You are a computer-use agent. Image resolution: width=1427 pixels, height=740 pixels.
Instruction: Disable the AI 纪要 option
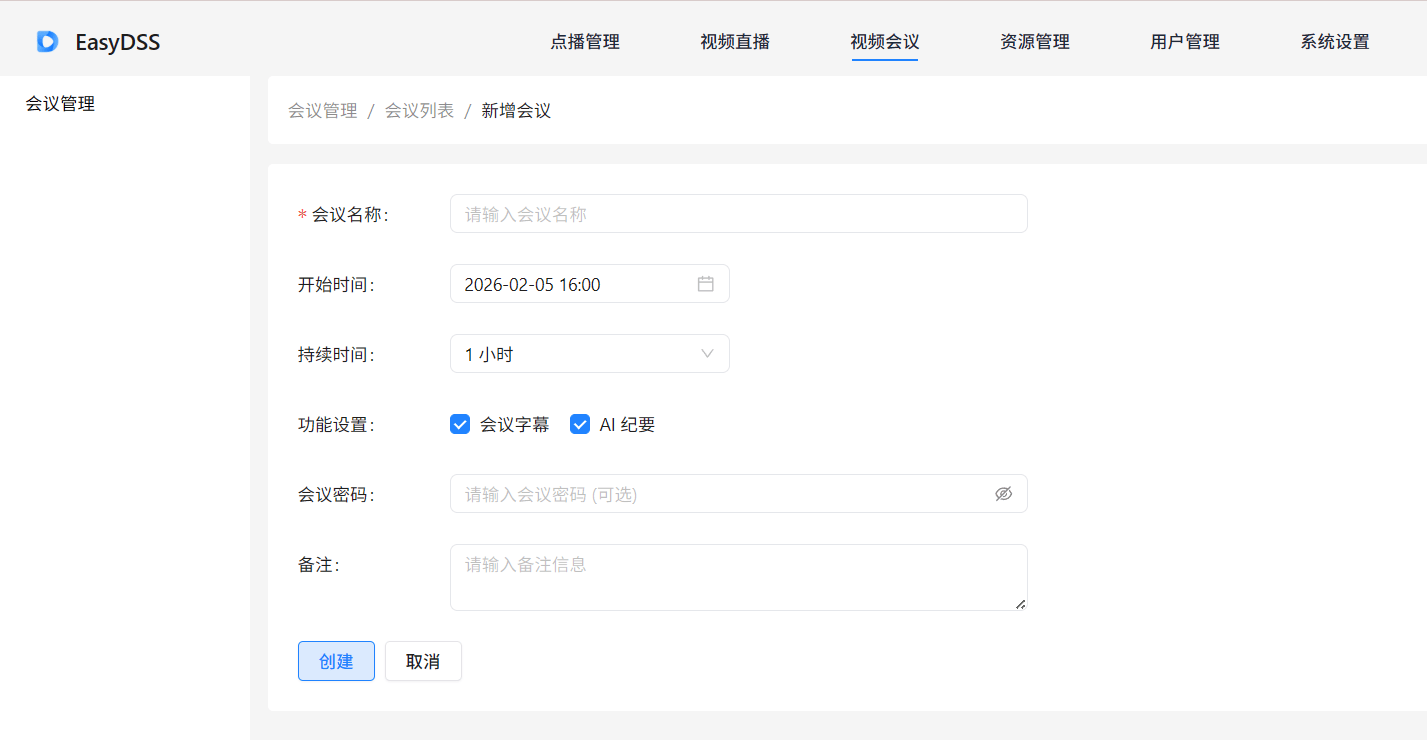[579, 423]
